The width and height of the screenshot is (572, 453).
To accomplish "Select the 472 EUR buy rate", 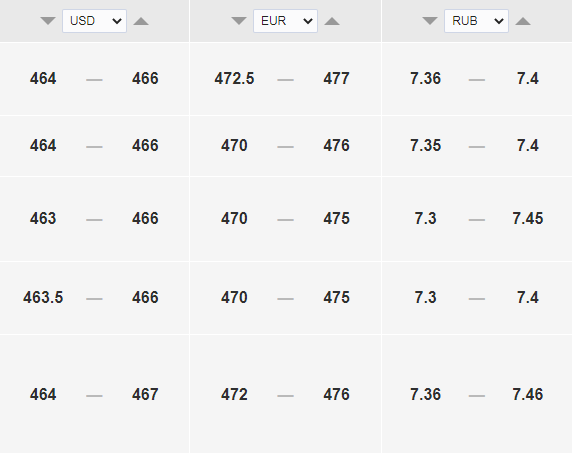I will (x=234, y=394).
